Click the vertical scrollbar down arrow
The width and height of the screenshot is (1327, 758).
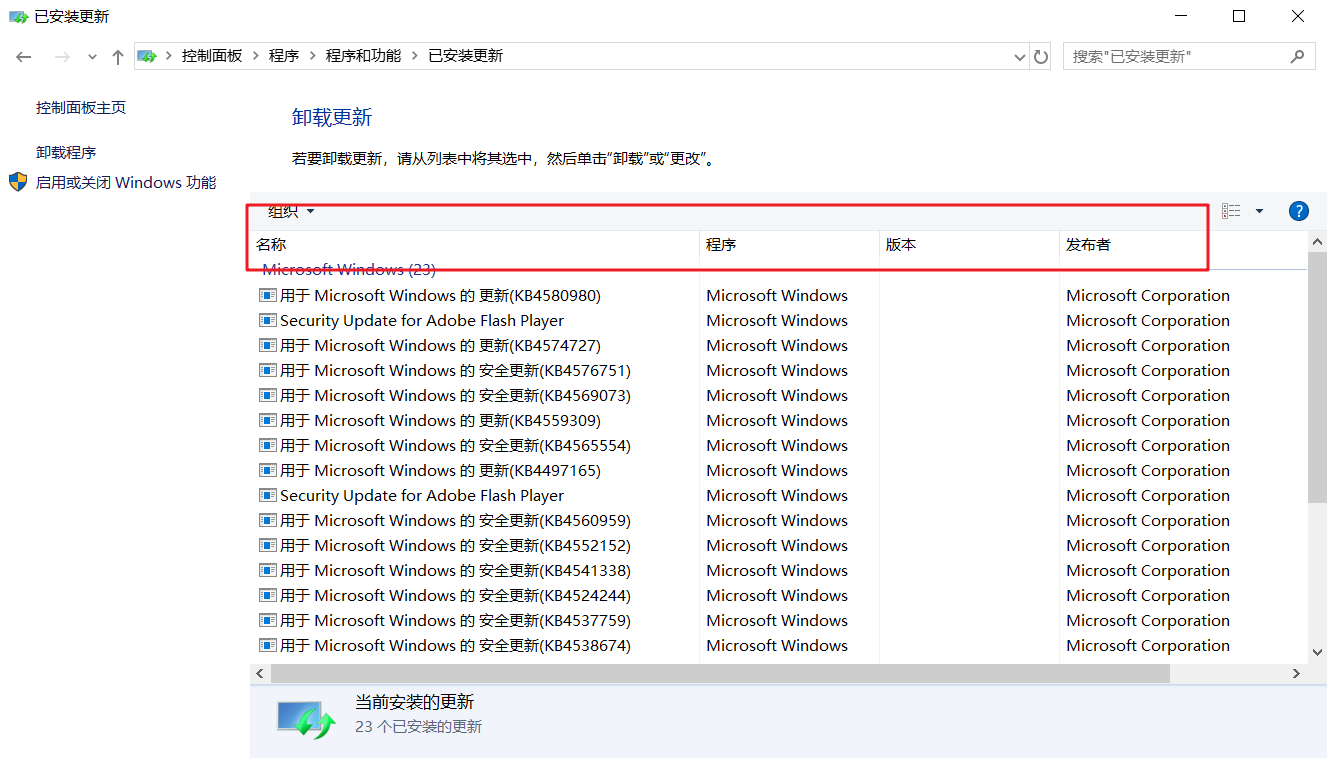[x=1318, y=652]
